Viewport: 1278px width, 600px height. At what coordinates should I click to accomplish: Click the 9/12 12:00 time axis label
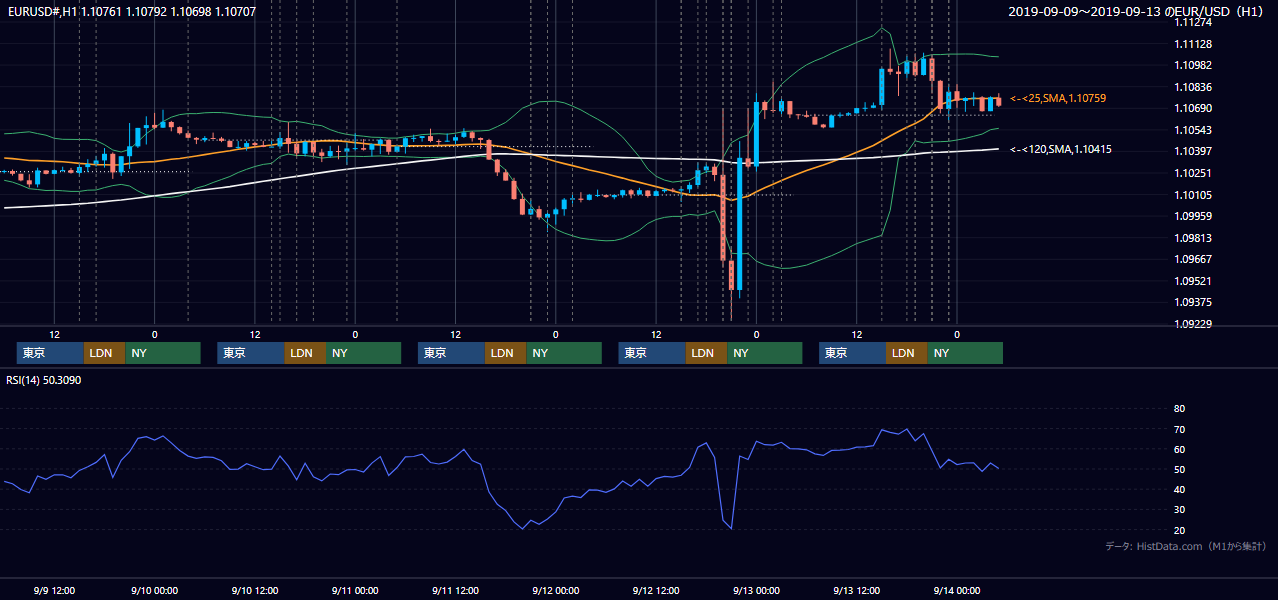(x=656, y=590)
